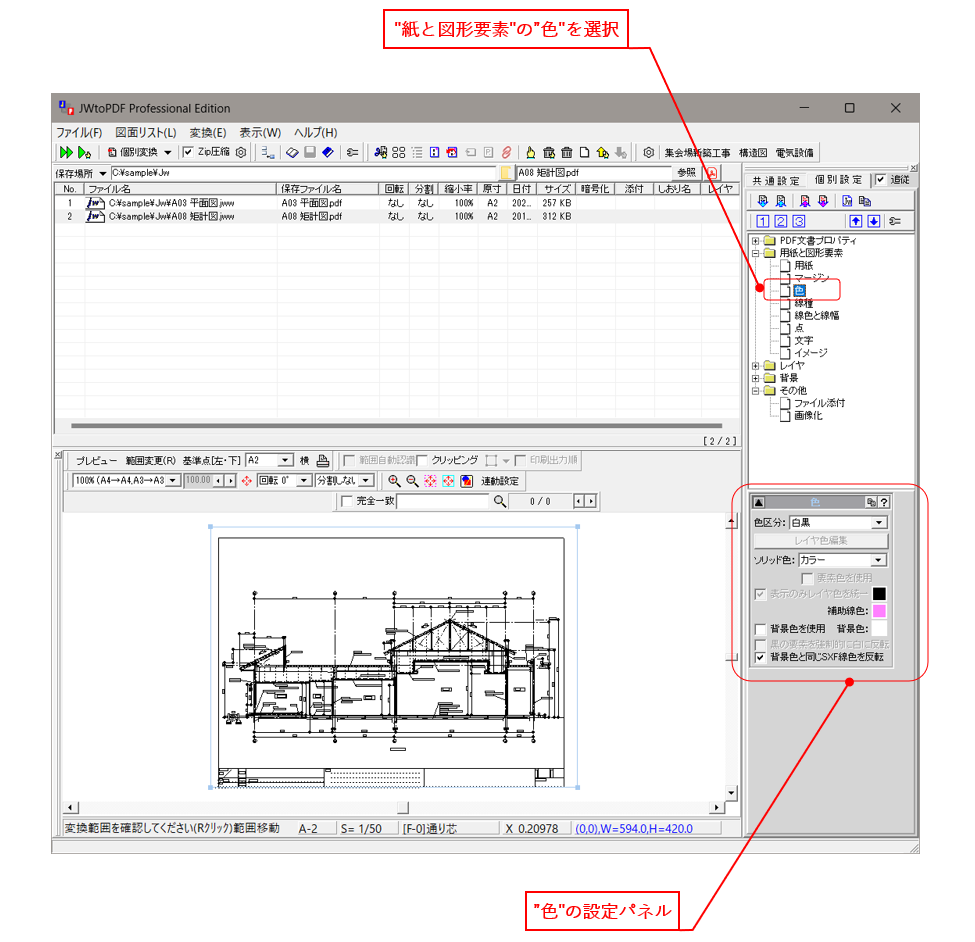Image resolution: width=975 pixels, height=942 pixels.
Task: Click the help question mark in 色 panel
Action: coord(884,503)
